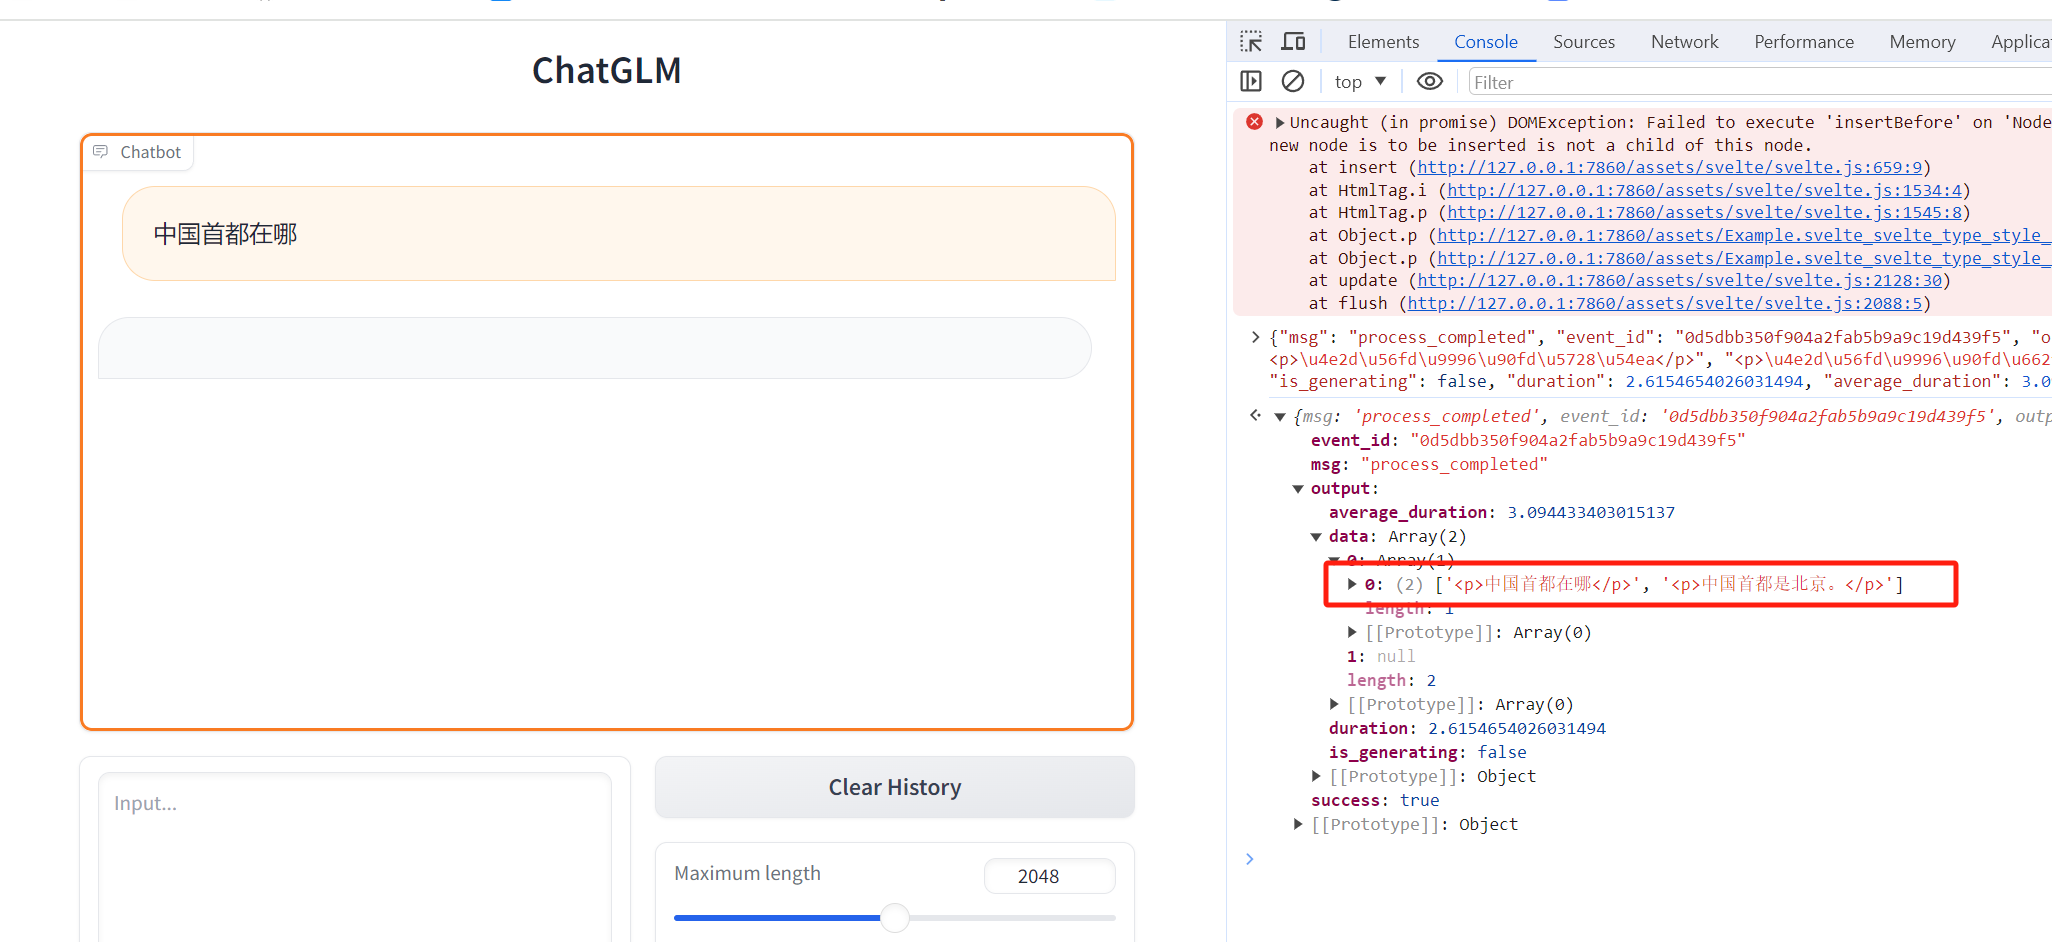Adjust the Maximum length slider handle
Screen dimensions: 2052x942
(895, 917)
